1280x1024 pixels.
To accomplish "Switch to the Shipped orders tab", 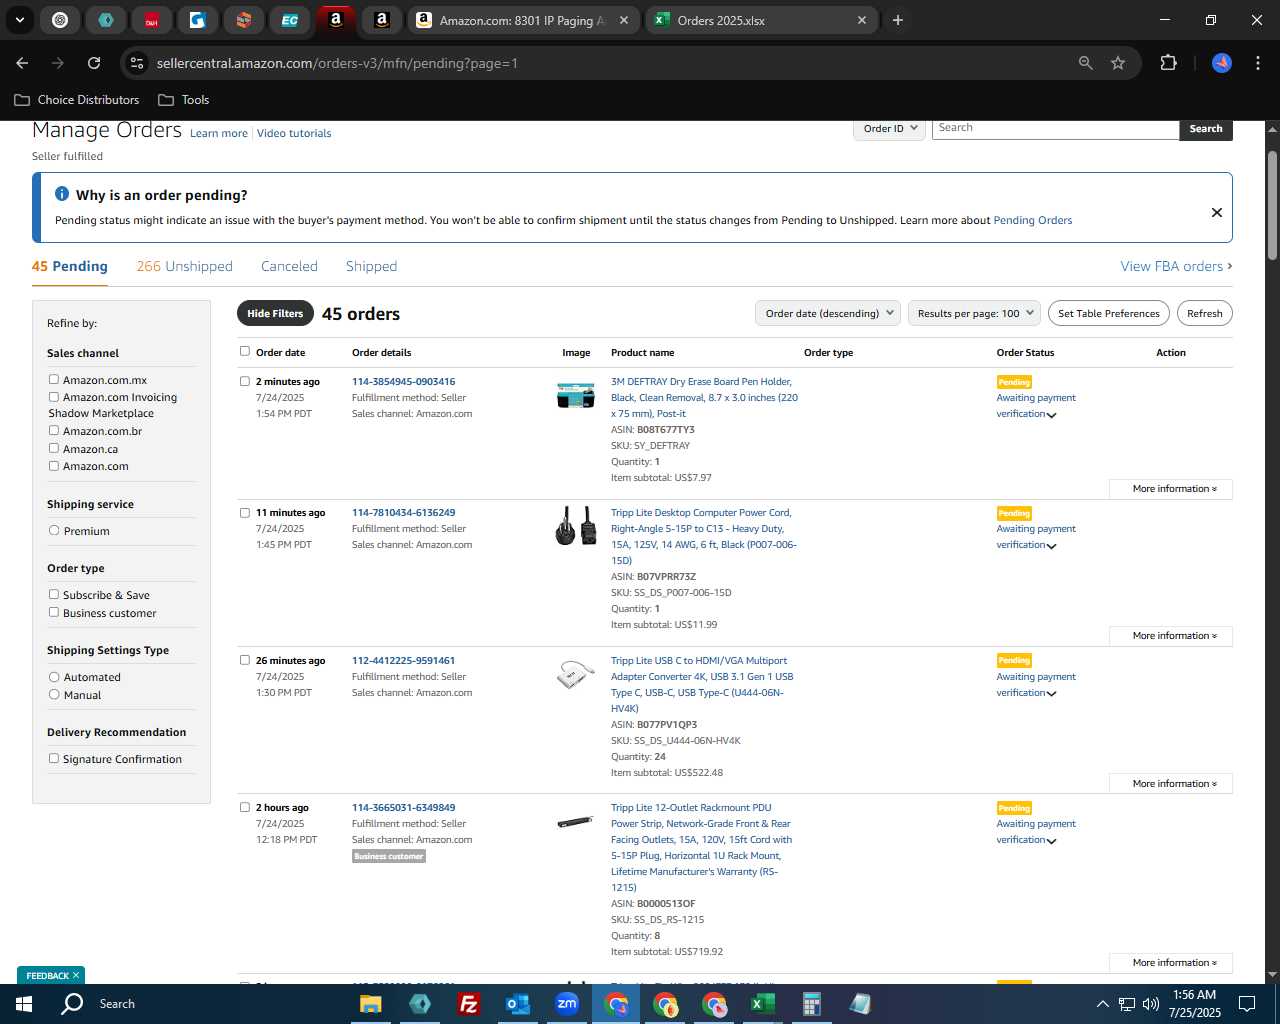I will [371, 266].
